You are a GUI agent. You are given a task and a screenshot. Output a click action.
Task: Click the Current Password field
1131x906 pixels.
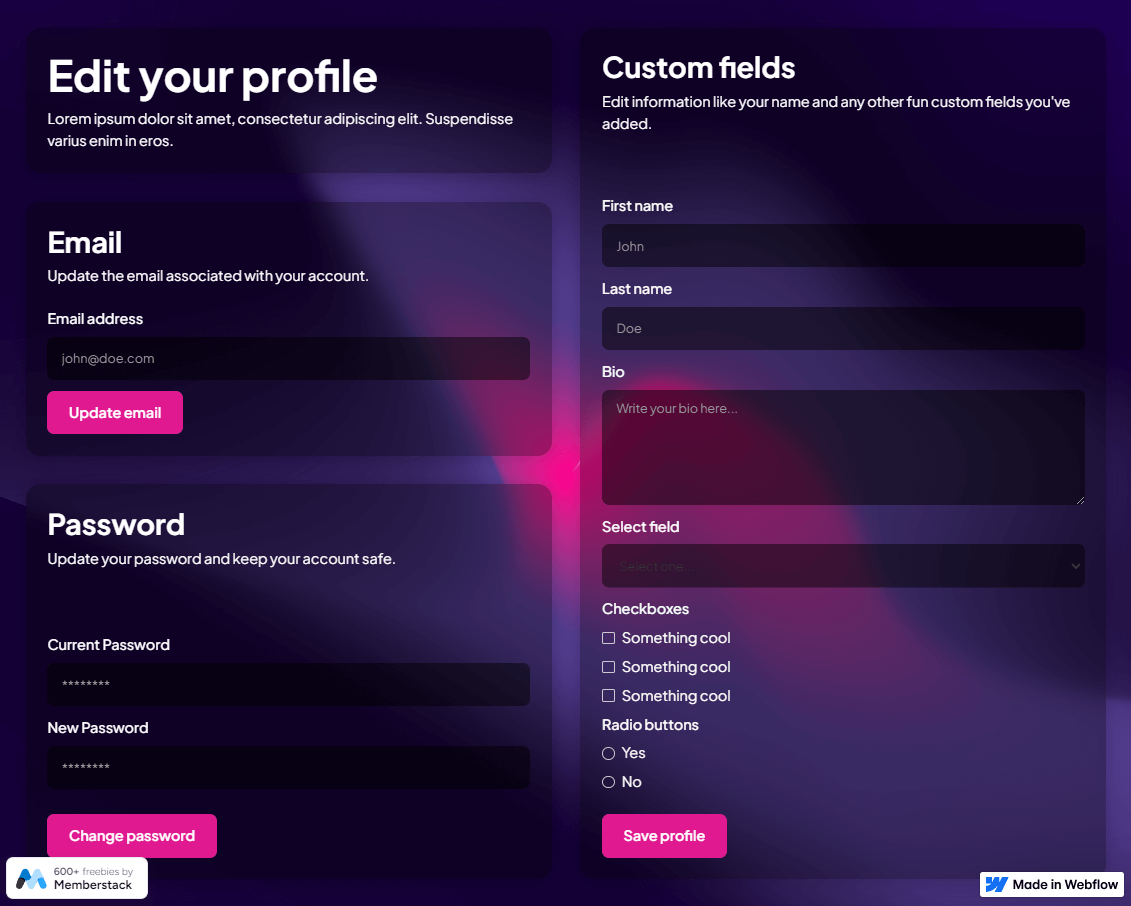click(288, 684)
